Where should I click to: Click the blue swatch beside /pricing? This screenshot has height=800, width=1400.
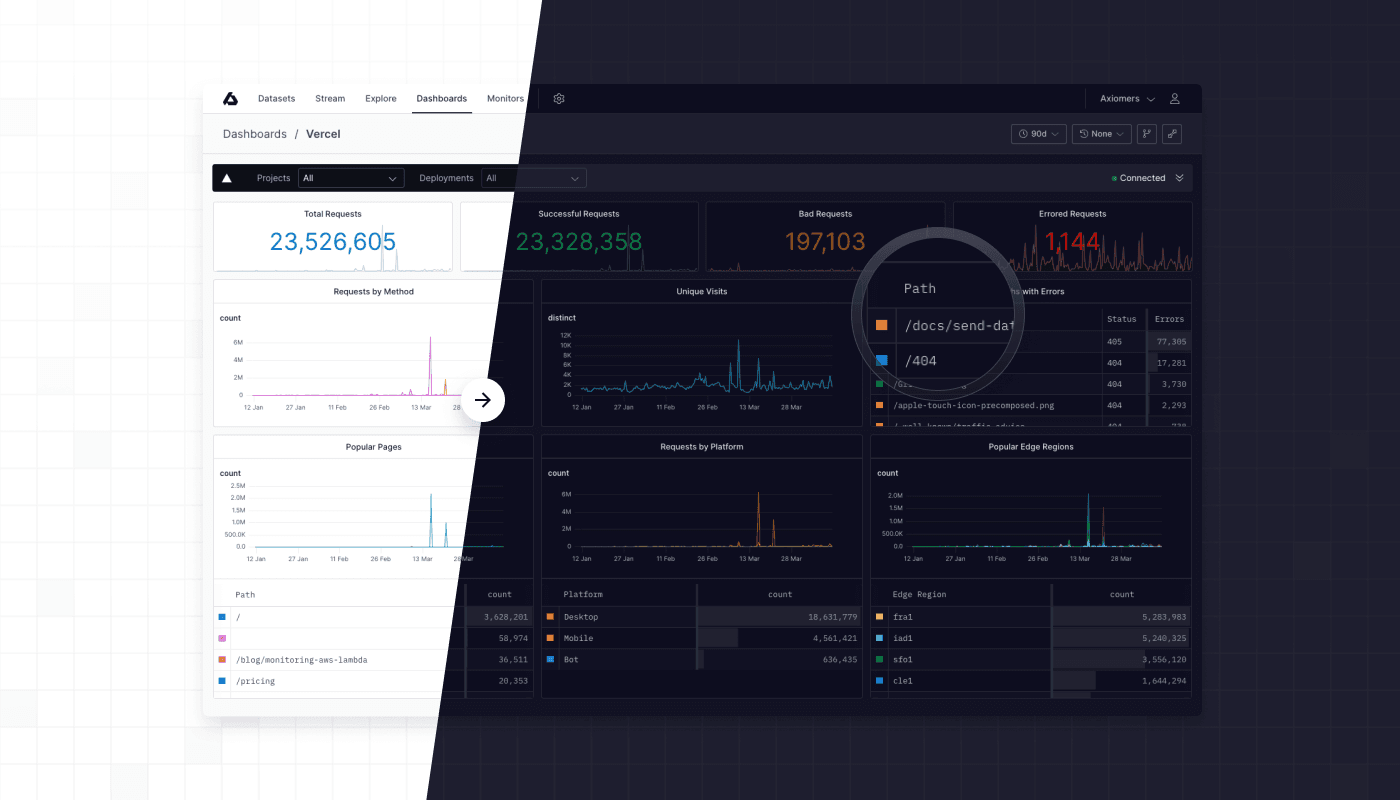coord(222,681)
